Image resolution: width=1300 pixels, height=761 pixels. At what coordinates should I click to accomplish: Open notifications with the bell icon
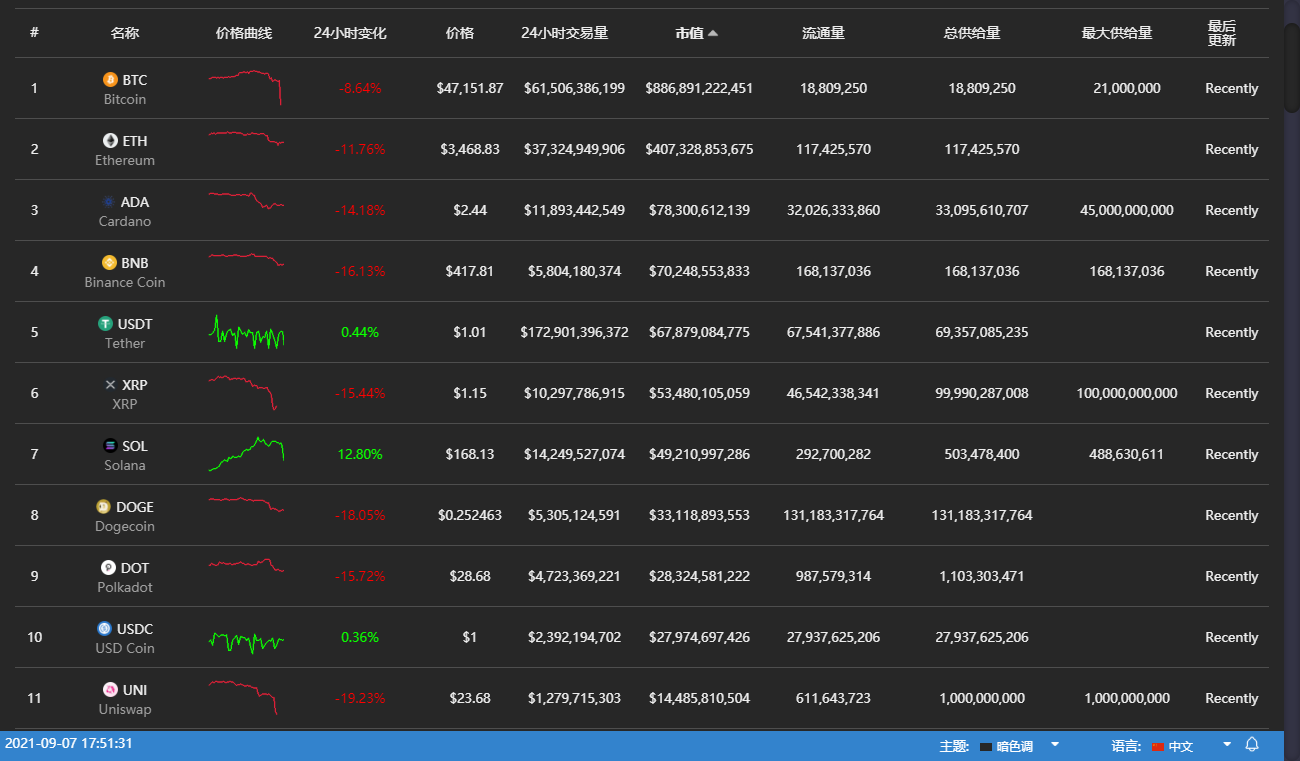[1252, 745]
